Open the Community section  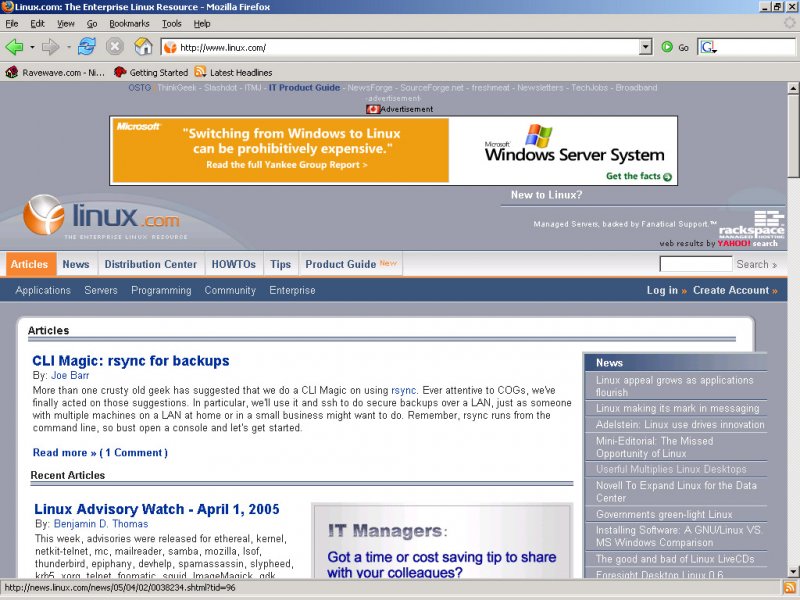230,290
